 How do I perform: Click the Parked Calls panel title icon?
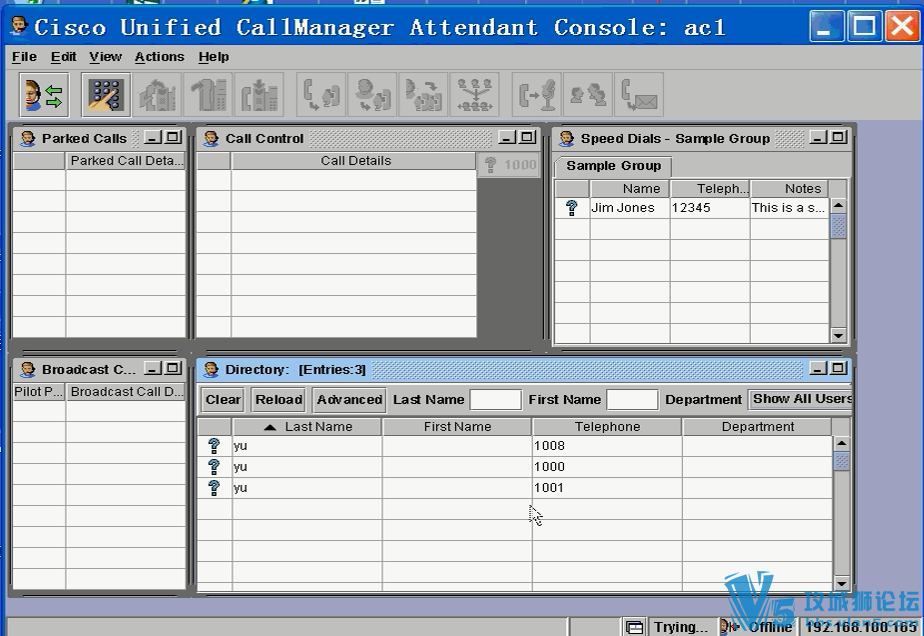28,139
